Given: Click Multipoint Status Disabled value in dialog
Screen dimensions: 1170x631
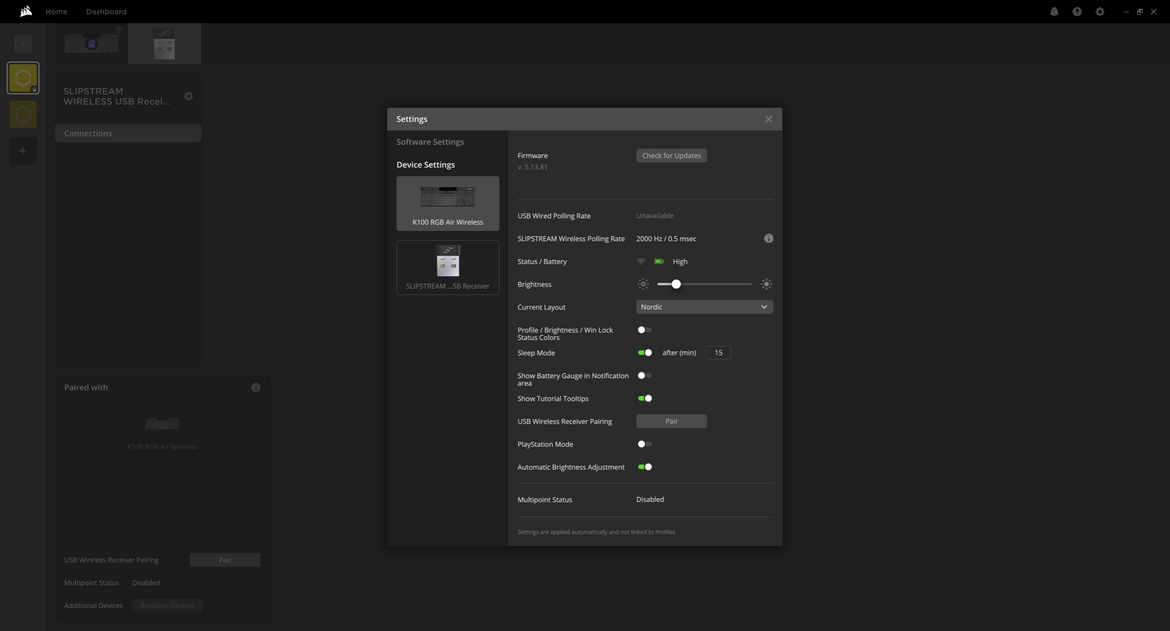Looking at the screenshot, I should (x=650, y=500).
